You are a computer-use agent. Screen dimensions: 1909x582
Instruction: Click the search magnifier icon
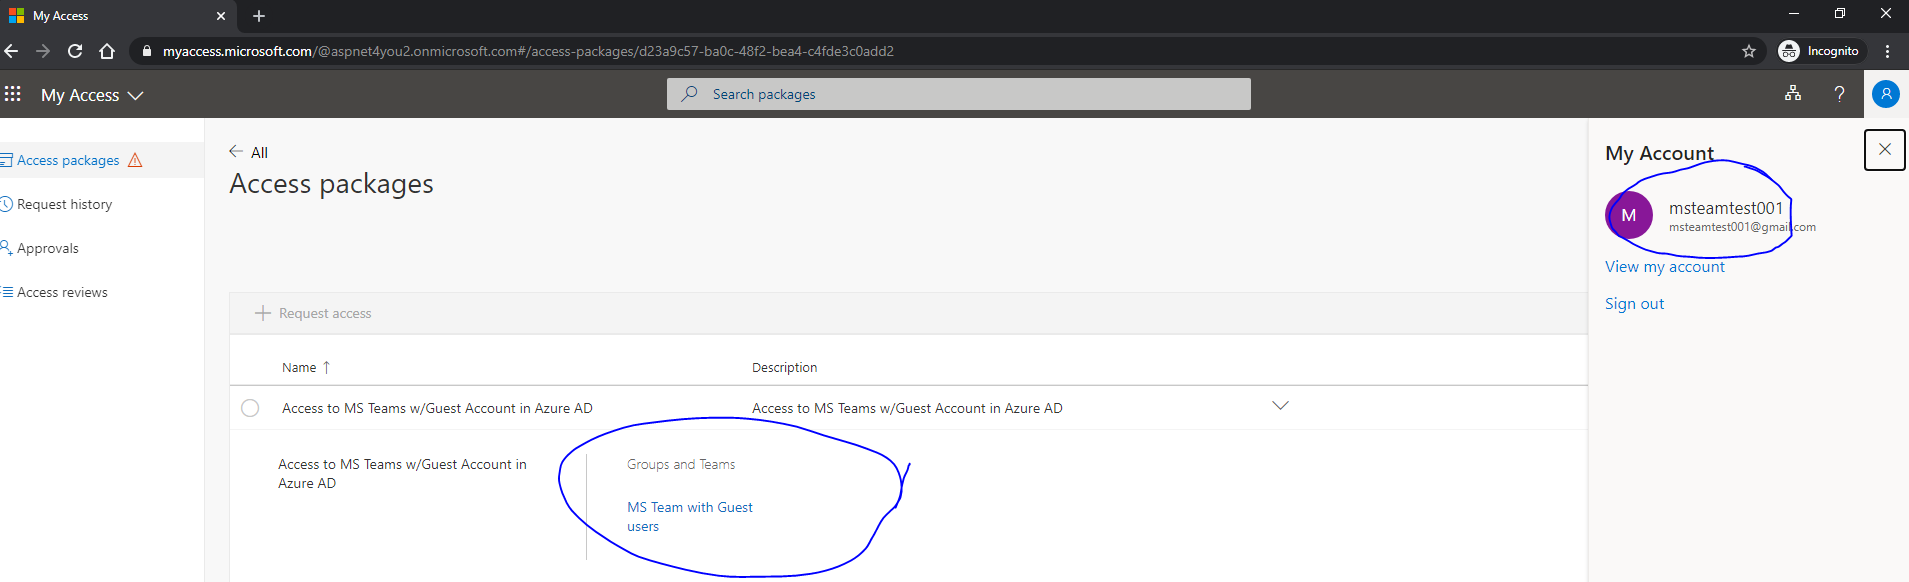coord(689,94)
